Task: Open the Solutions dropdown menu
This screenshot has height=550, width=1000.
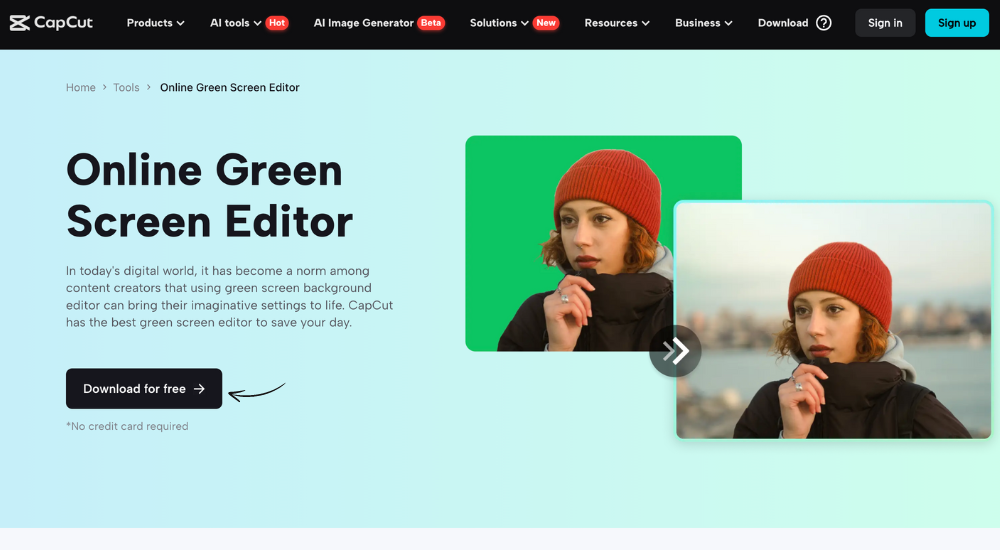Action: coord(499,23)
